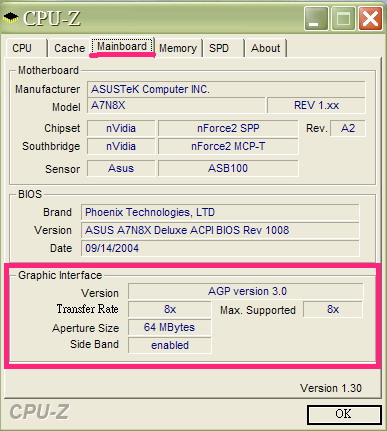Click the nForce2 SPP chipset value
Viewport: 387px width, 431px height.
tap(228, 128)
